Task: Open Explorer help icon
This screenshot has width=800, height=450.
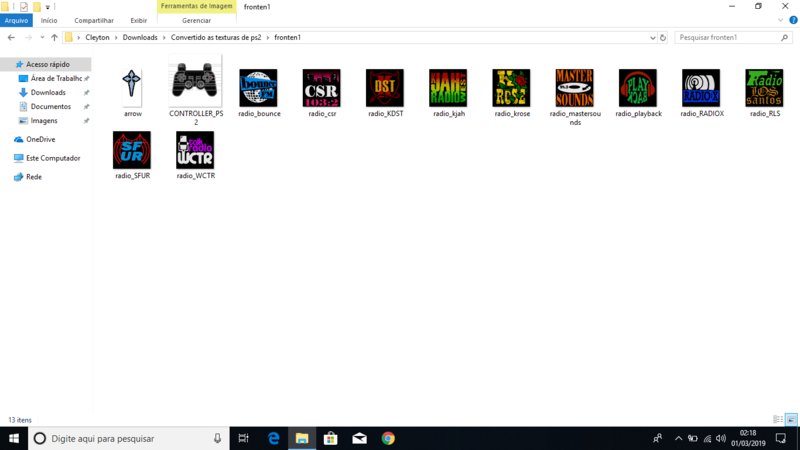Action: 793,20
